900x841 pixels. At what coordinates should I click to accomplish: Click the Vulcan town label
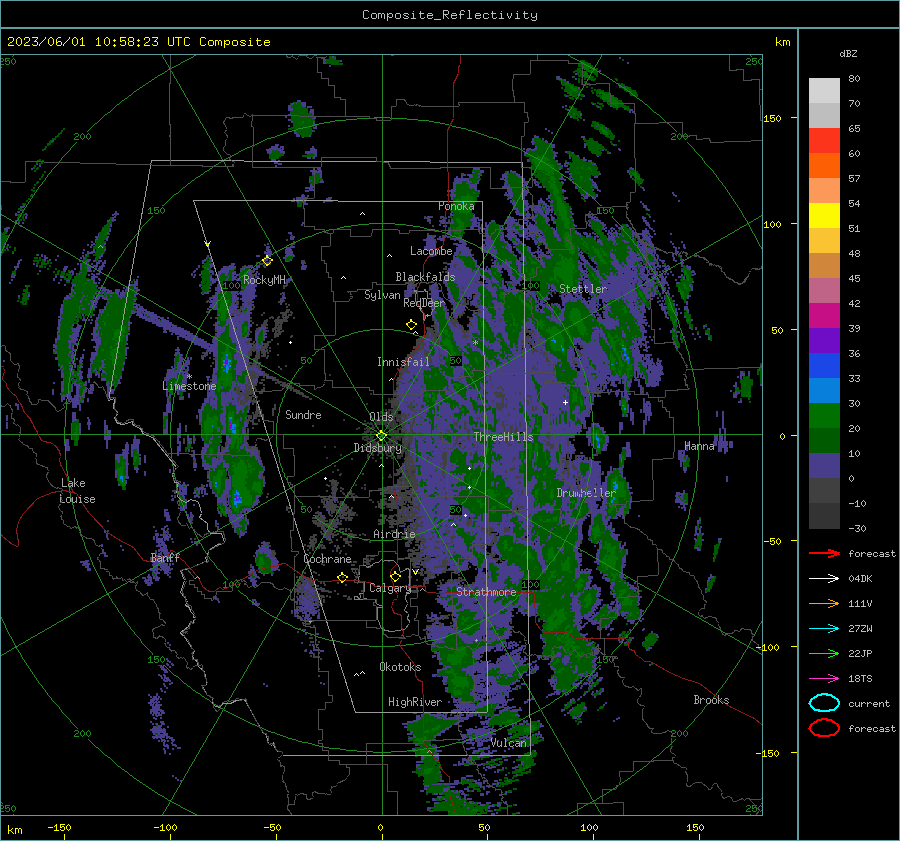tap(508, 743)
